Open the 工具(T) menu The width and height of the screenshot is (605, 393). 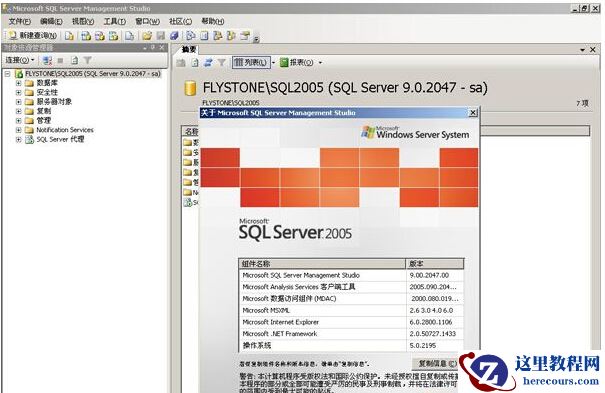click(115, 21)
